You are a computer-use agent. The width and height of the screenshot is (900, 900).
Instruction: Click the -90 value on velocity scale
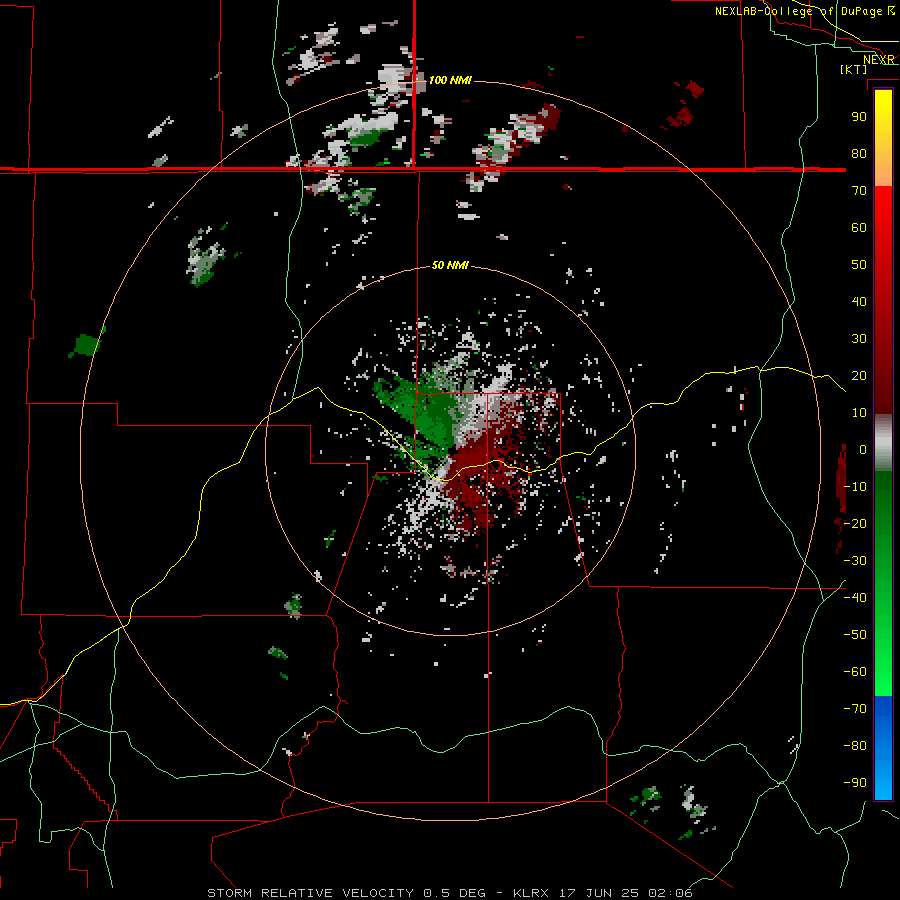pyautogui.click(x=856, y=783)
